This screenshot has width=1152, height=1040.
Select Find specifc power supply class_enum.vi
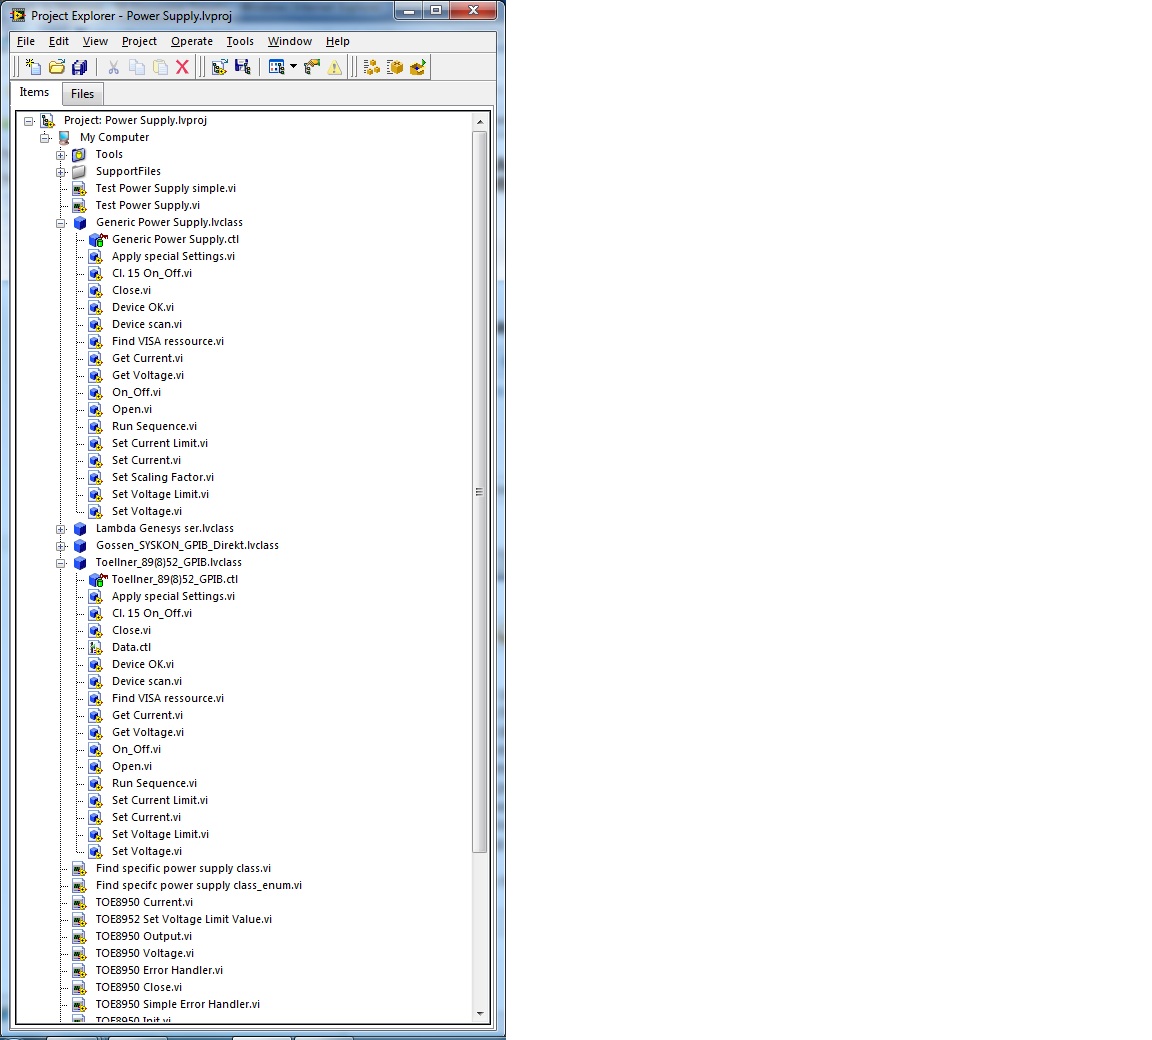(198, 885)
